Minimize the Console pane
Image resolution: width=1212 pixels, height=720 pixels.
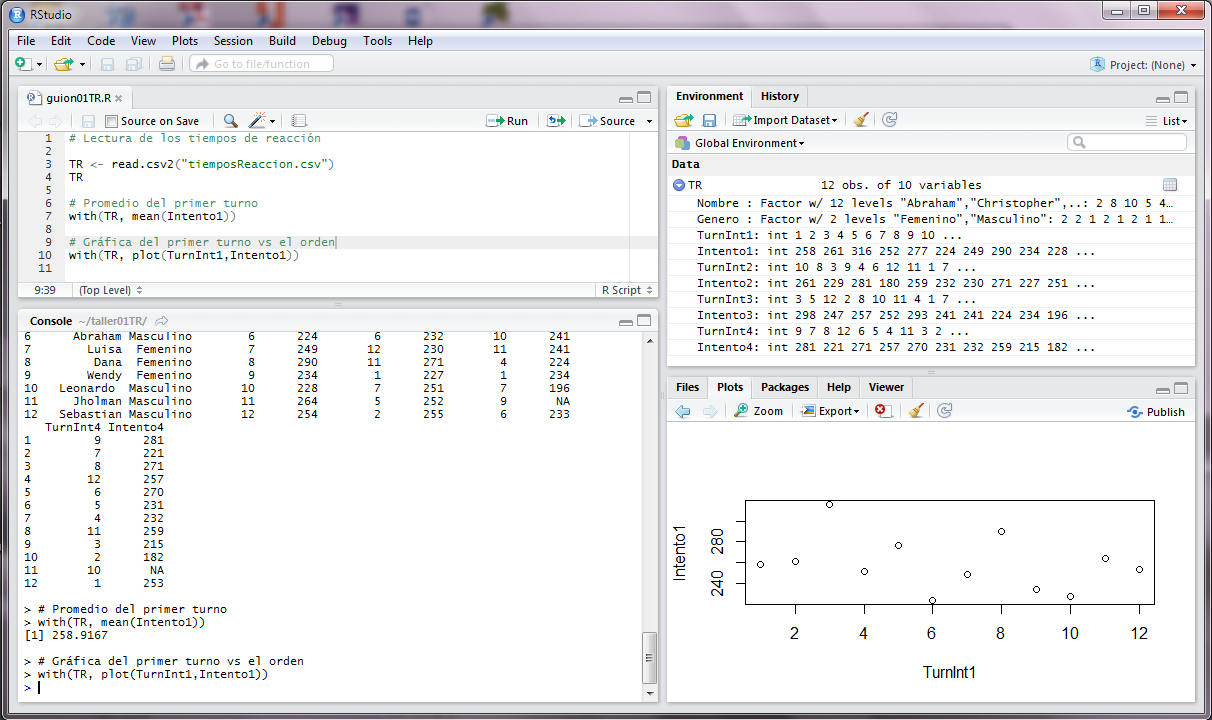626,322
